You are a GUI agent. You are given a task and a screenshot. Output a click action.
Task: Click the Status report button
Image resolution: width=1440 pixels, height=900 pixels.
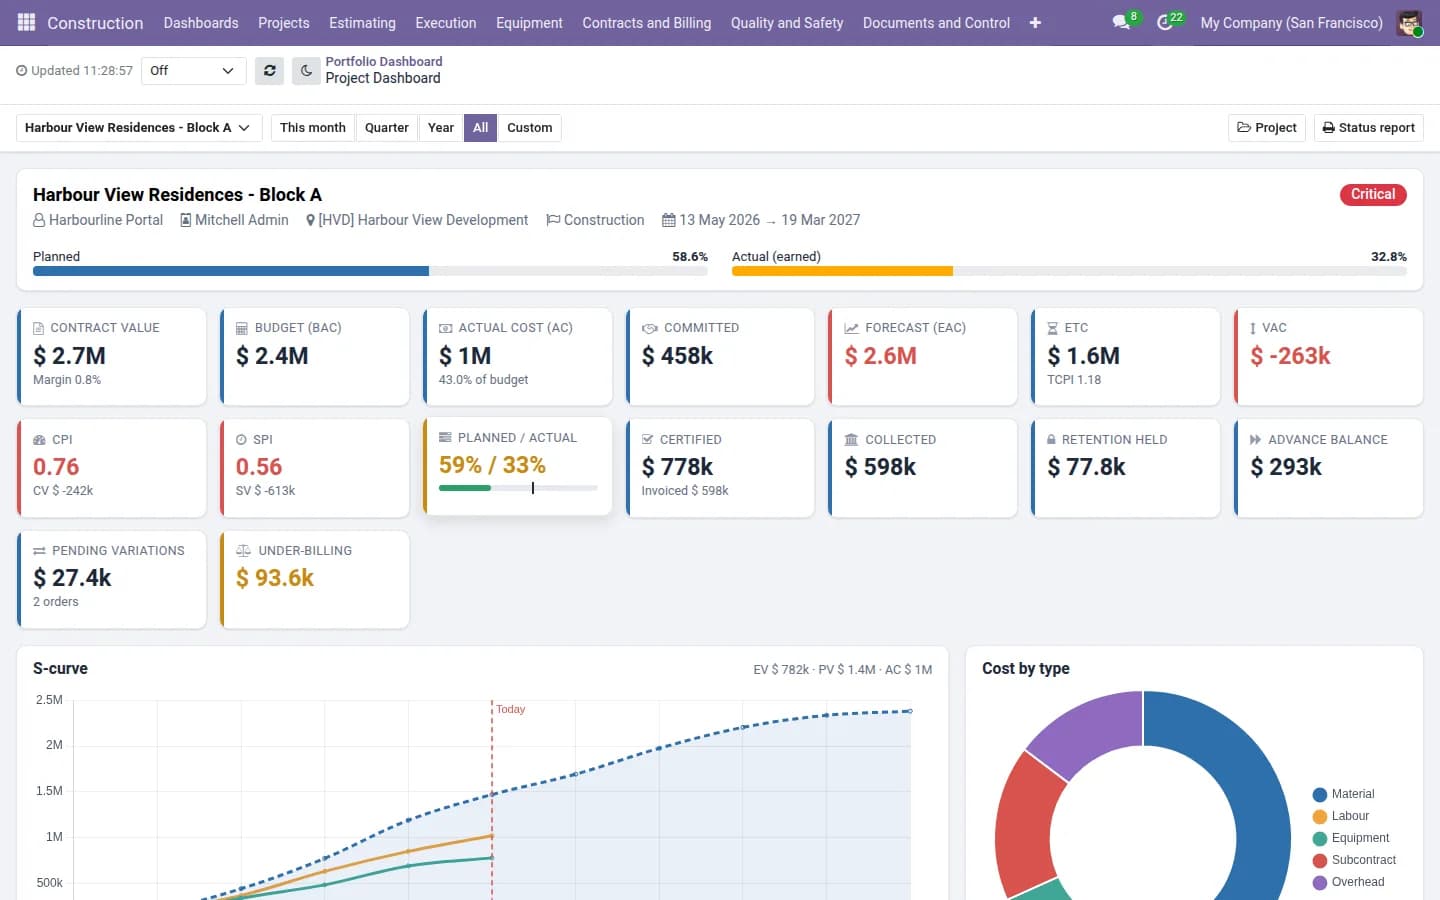[x=1368, y=128]
